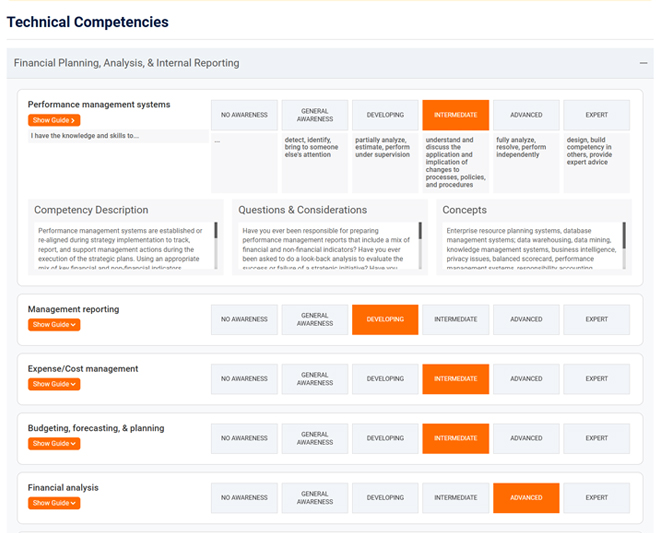The width and height of the screenshot is (660, 533).
Task: Select No Awareness for Performance management systems
Action: [244, 115]
